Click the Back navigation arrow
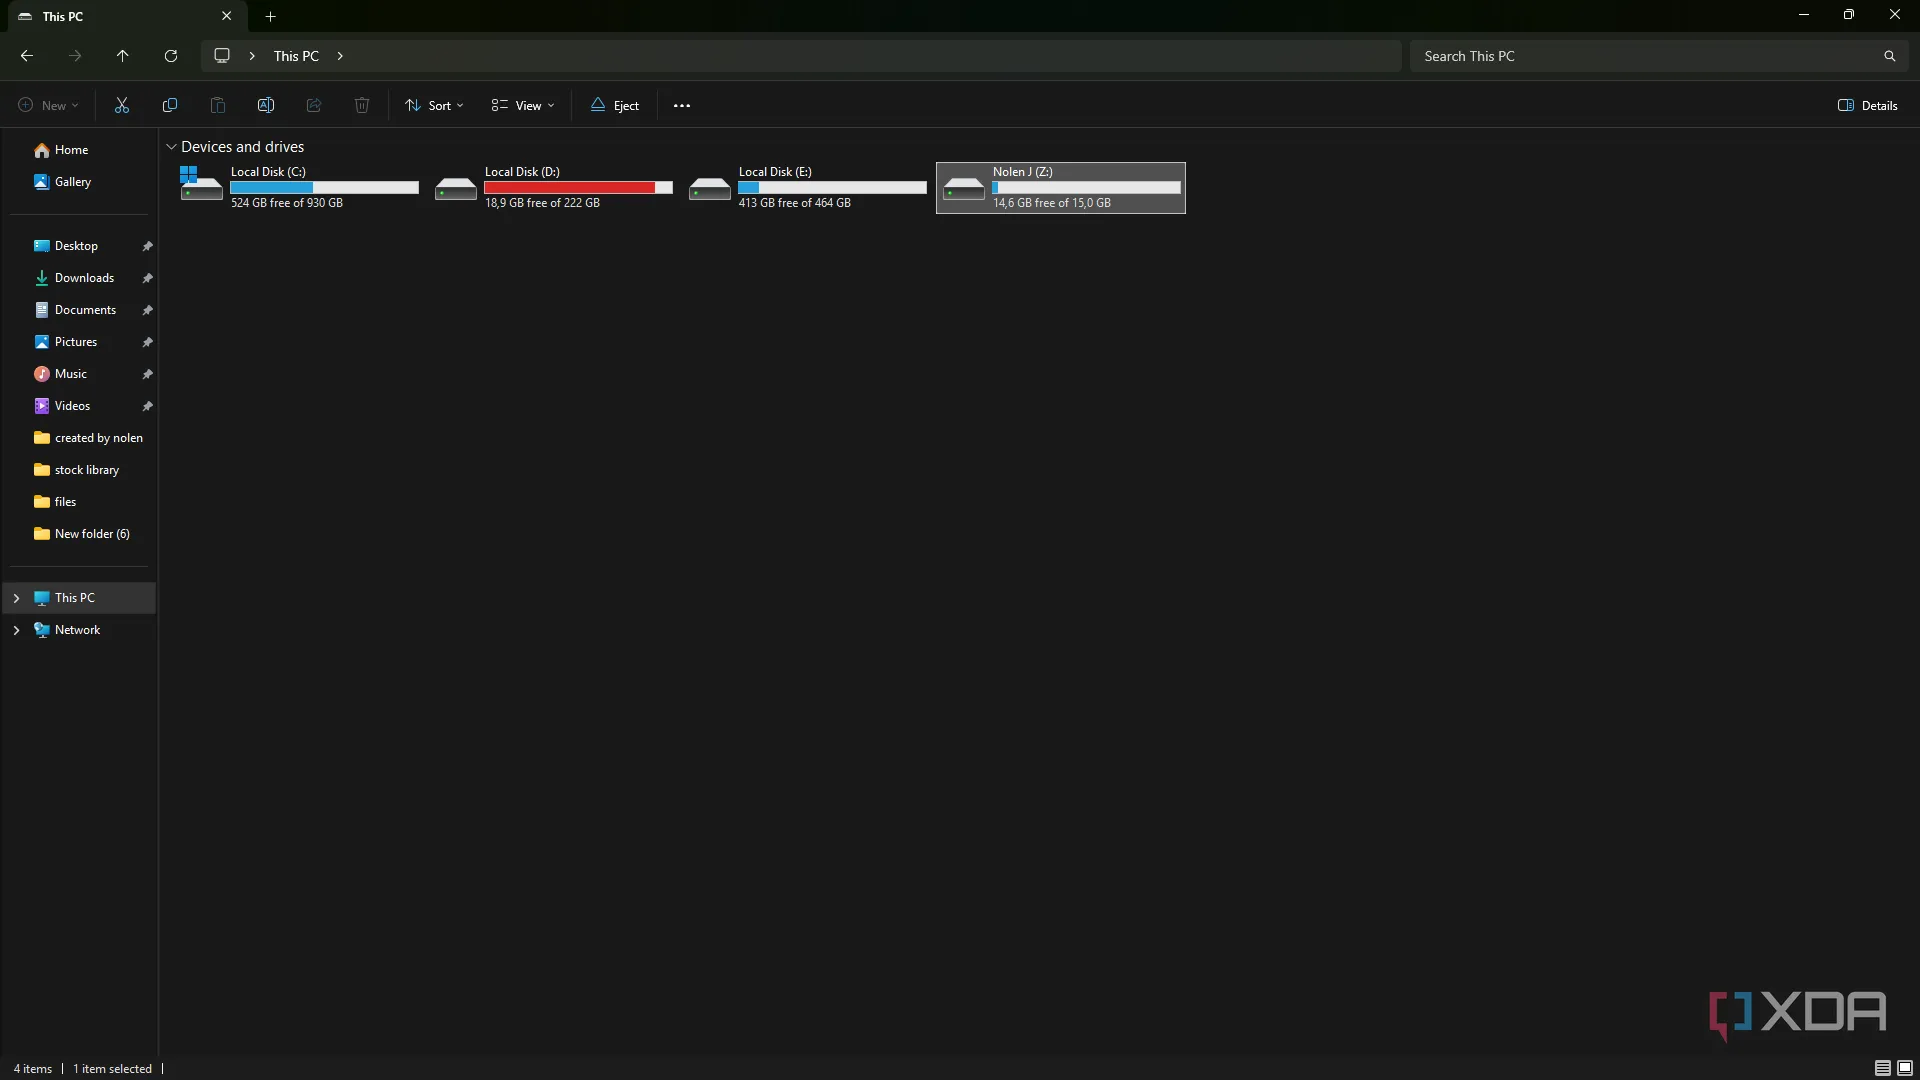 27,56
